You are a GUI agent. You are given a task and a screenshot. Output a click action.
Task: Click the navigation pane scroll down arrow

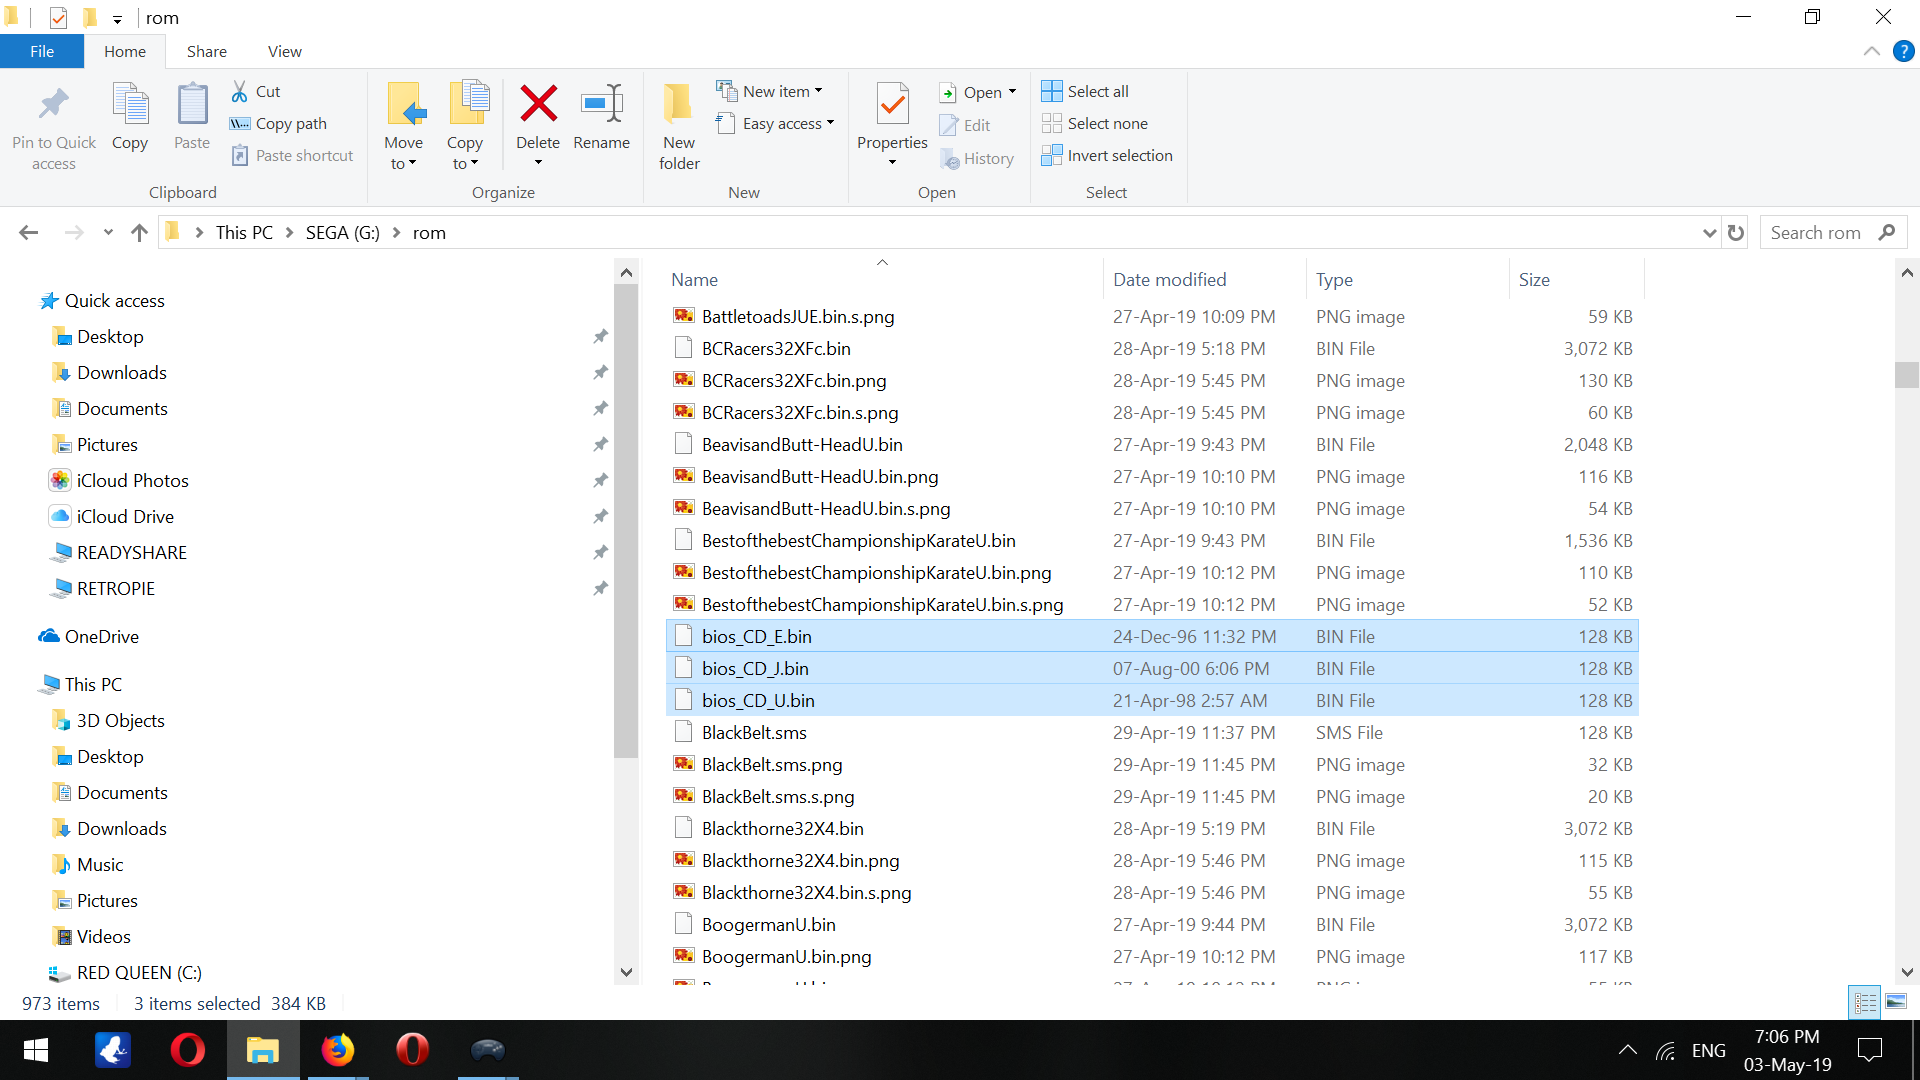[x=626, y=972]
